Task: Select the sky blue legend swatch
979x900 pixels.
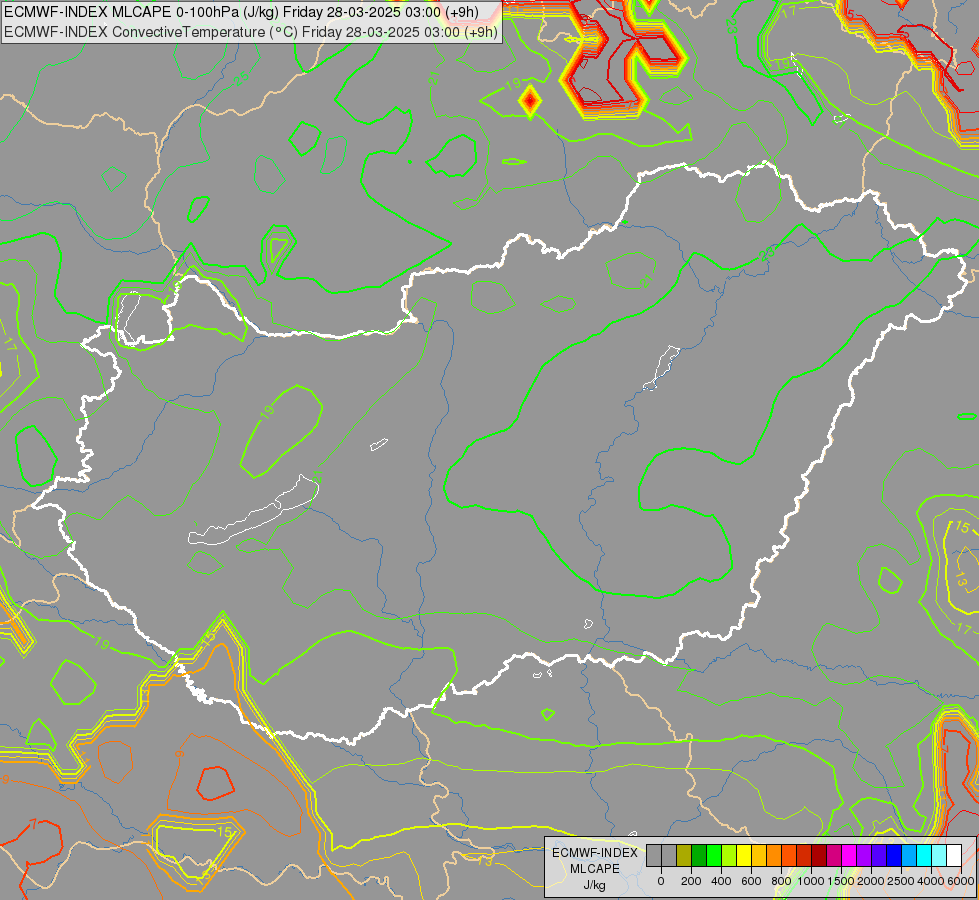Action: pos(910,855)
